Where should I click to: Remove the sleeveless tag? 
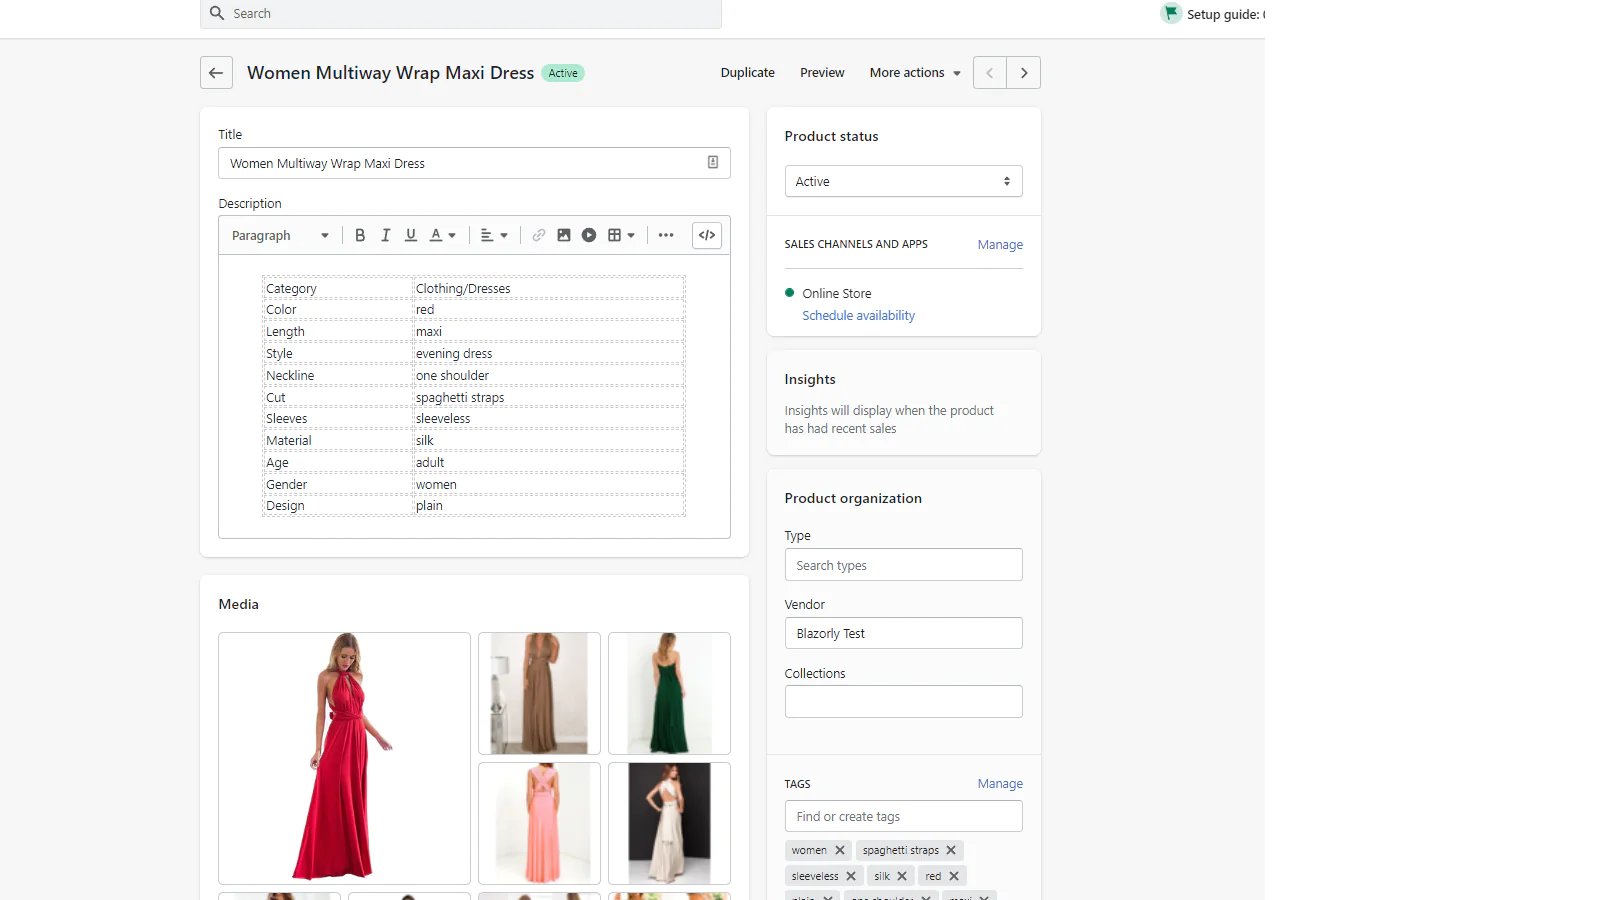pos(851,876)
